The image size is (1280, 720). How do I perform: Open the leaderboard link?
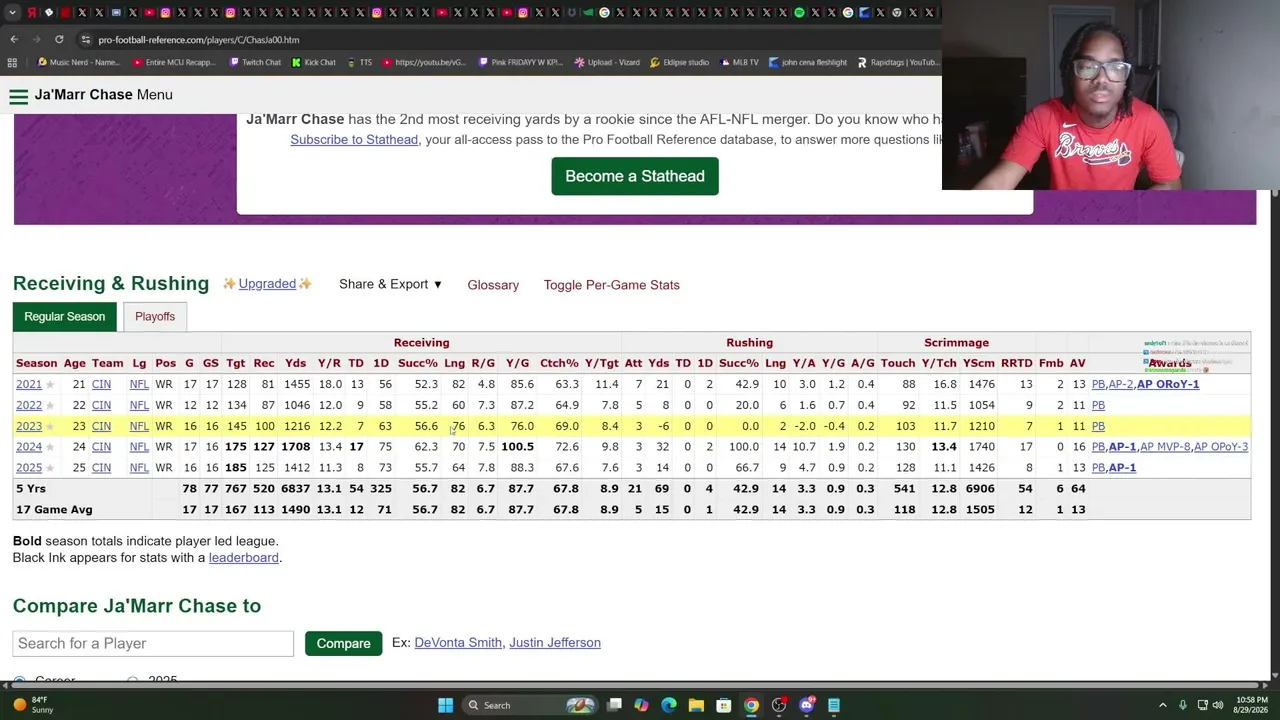[x=244, y=557]
